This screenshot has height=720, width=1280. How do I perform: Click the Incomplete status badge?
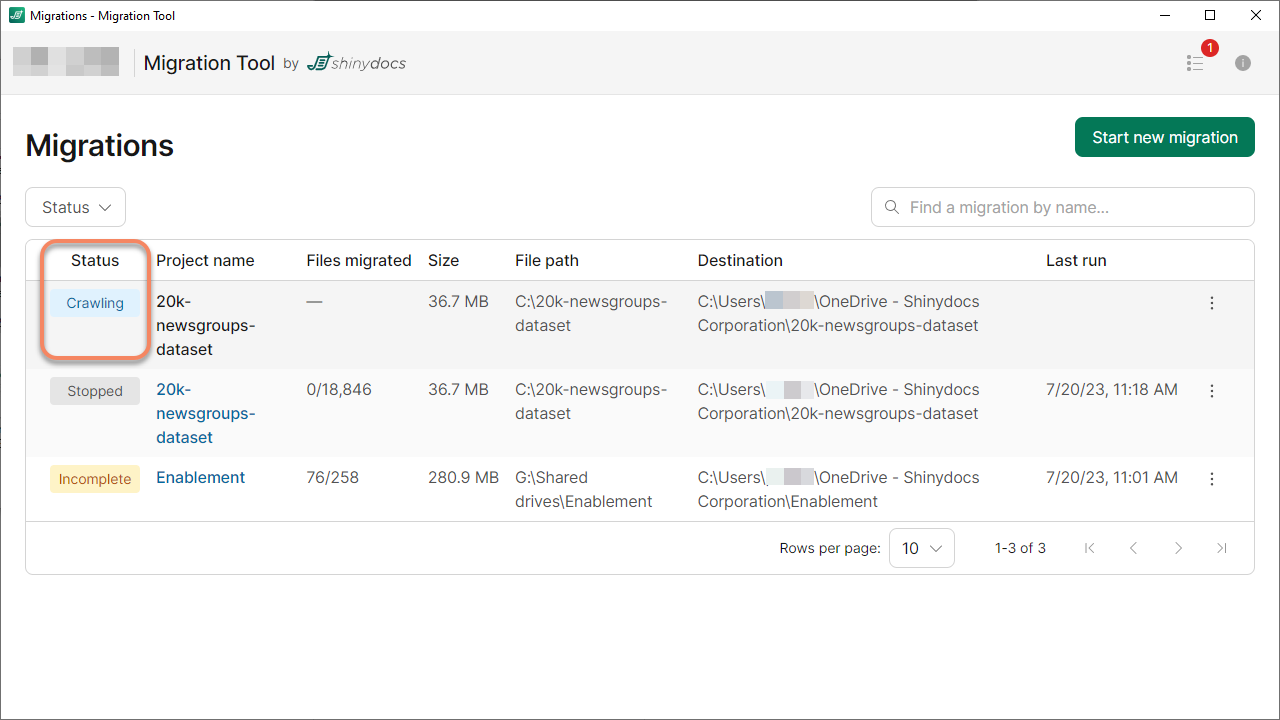point(95,479)
